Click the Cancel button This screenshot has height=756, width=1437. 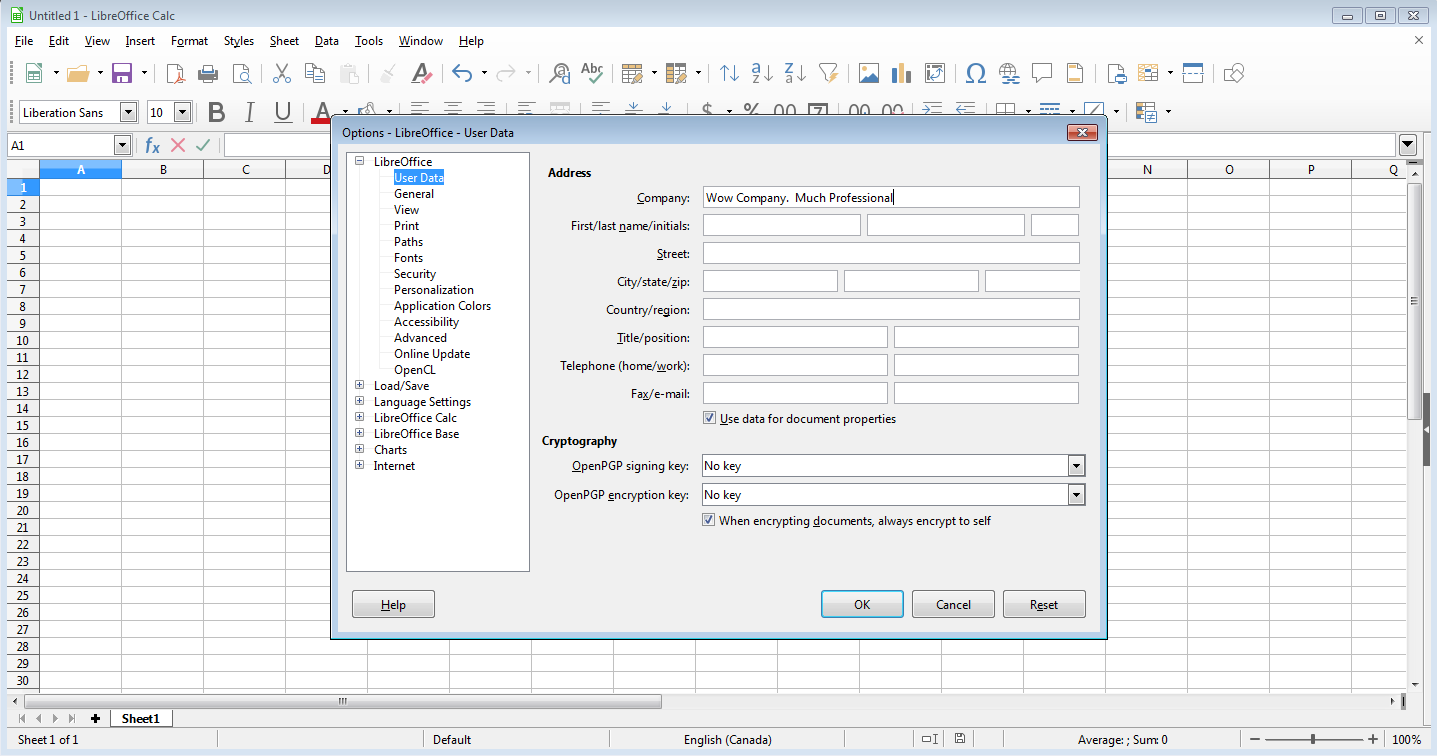[x=953, y=604]
